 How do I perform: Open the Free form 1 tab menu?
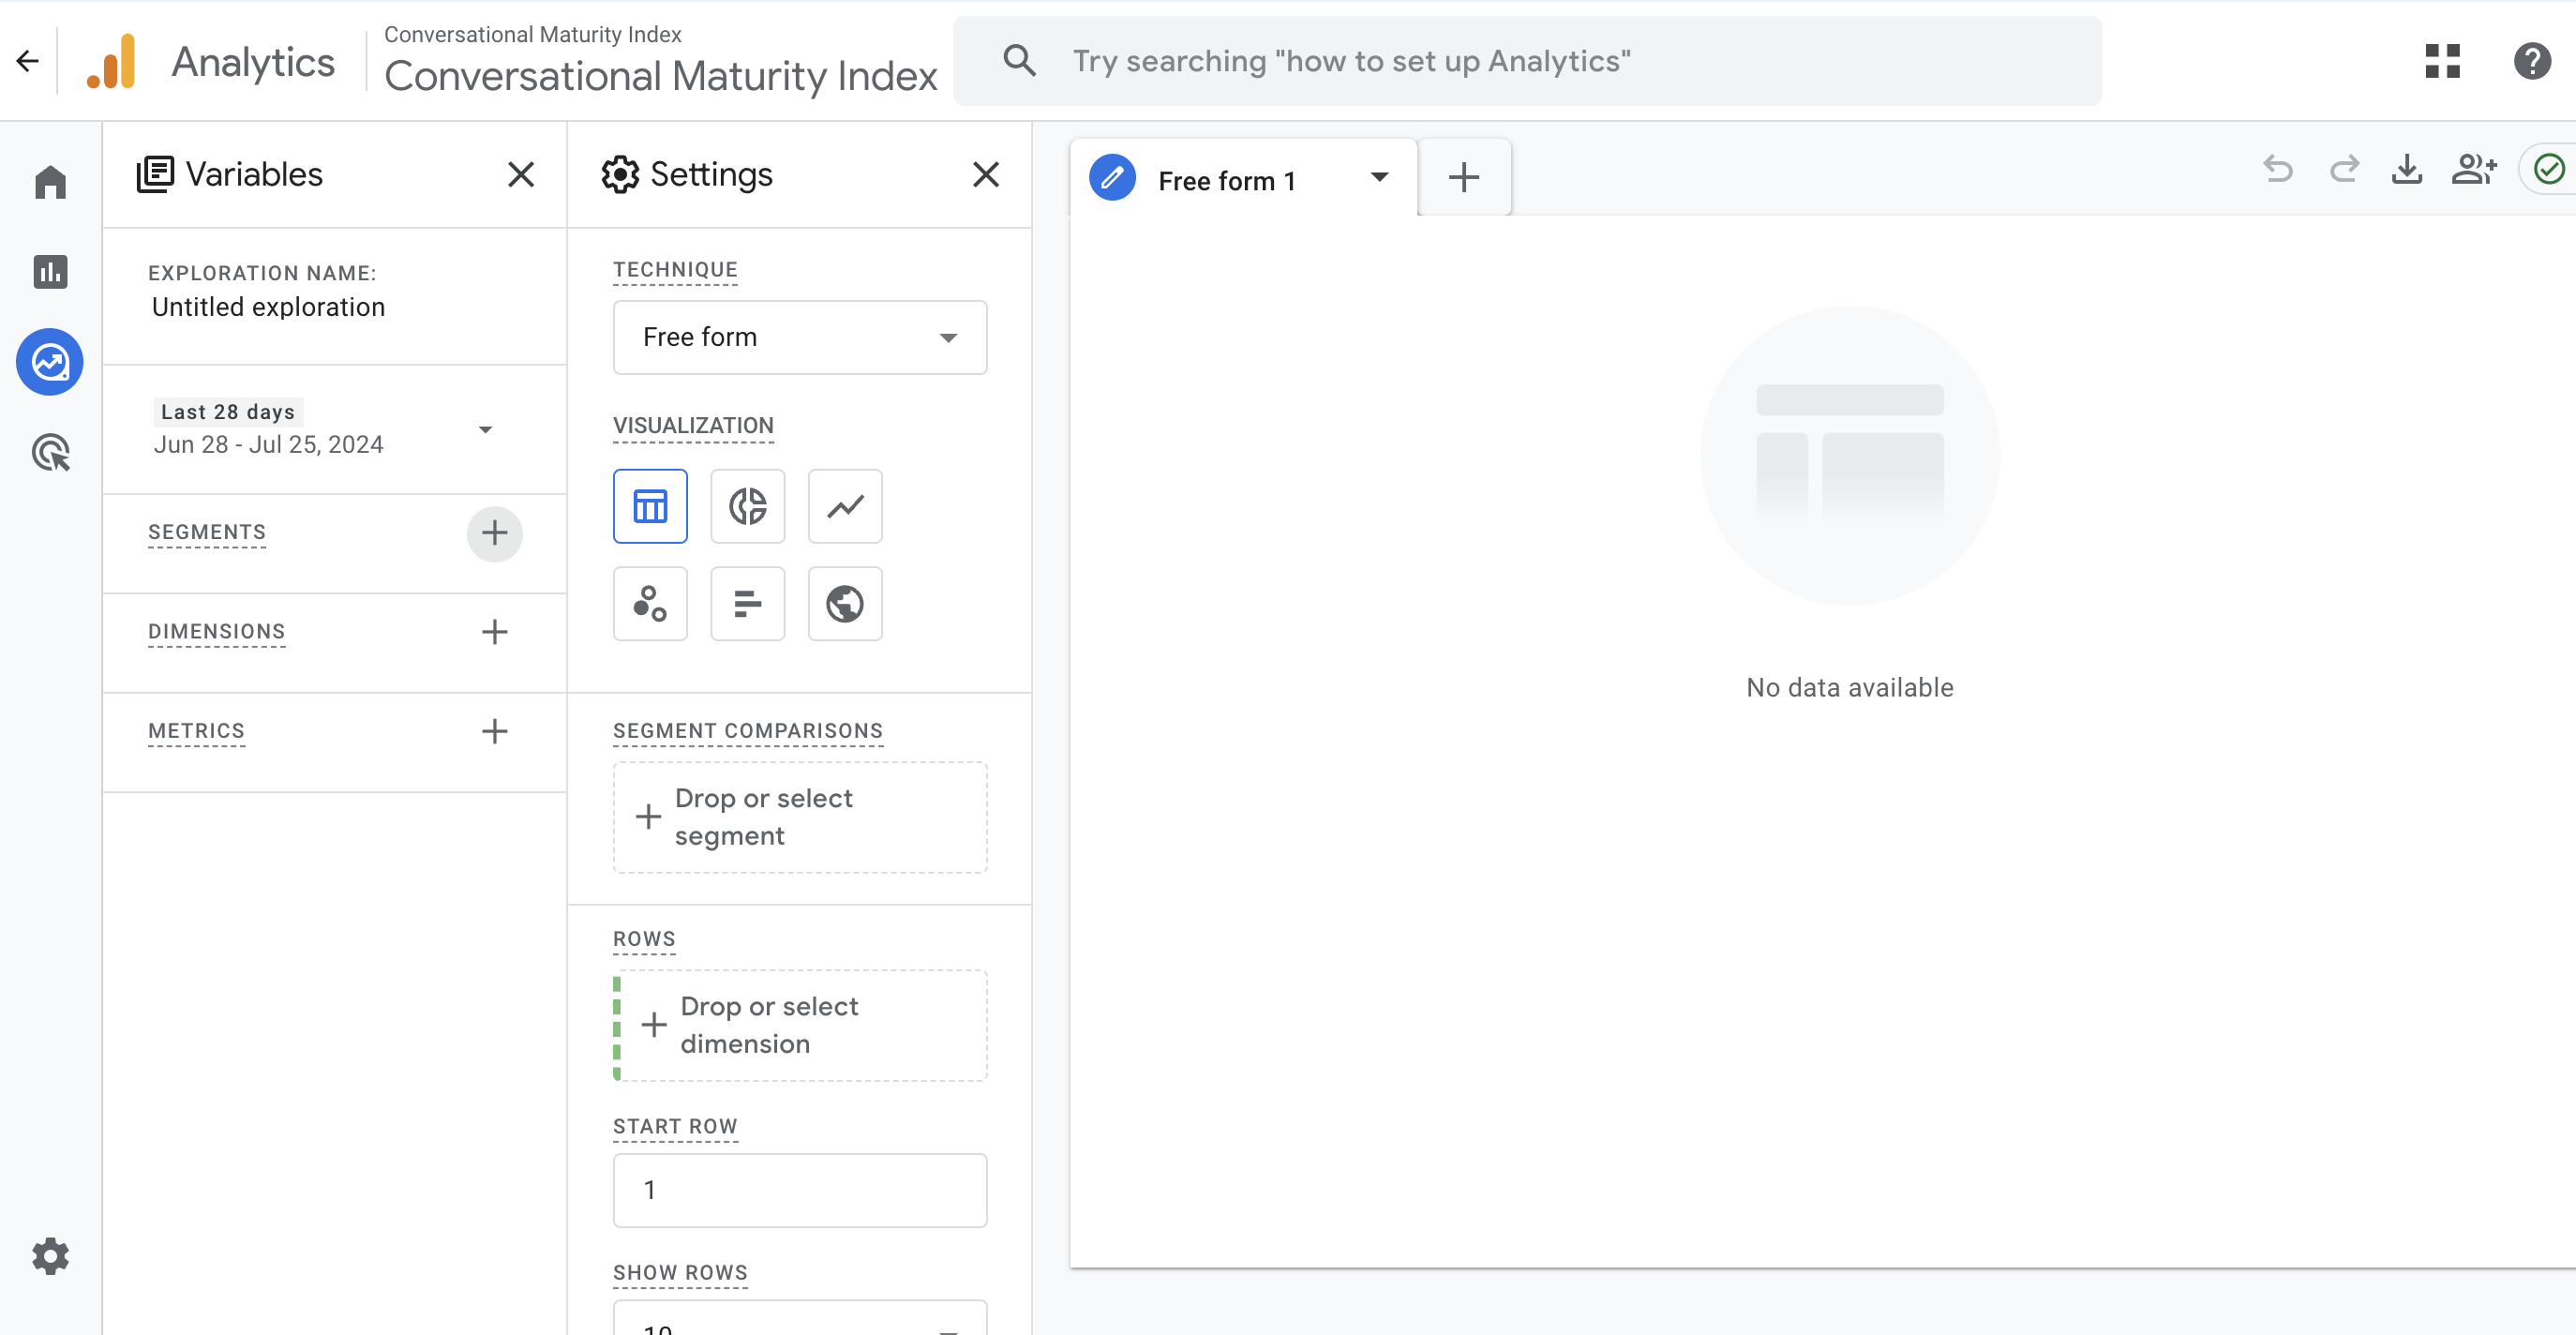point(1379,178)
